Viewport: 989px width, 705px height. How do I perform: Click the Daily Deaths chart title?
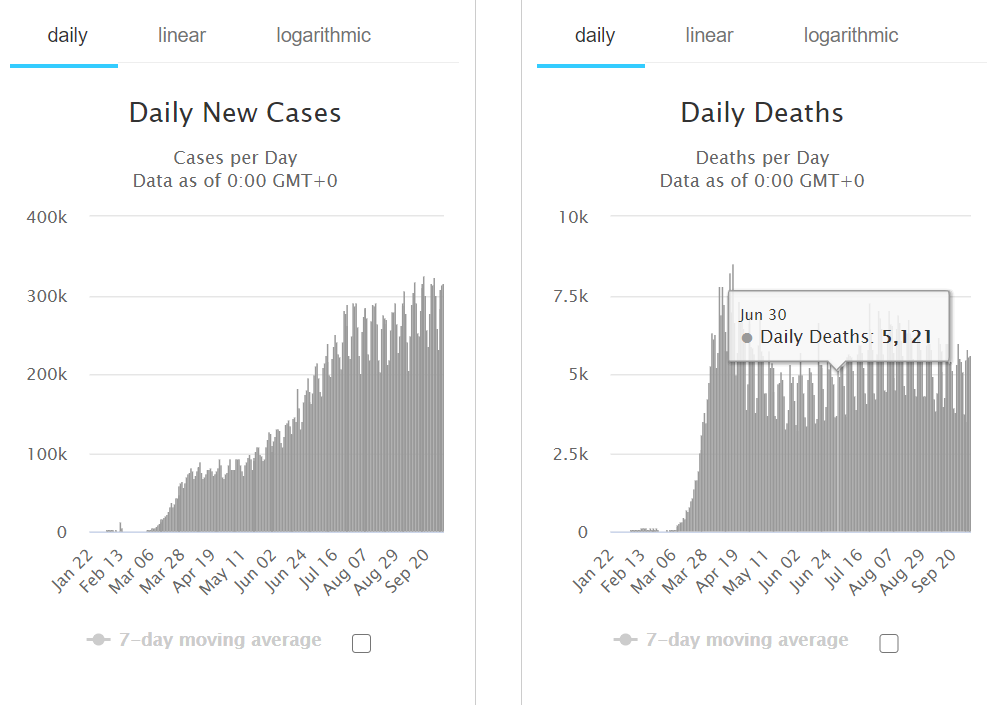[762, 113]
